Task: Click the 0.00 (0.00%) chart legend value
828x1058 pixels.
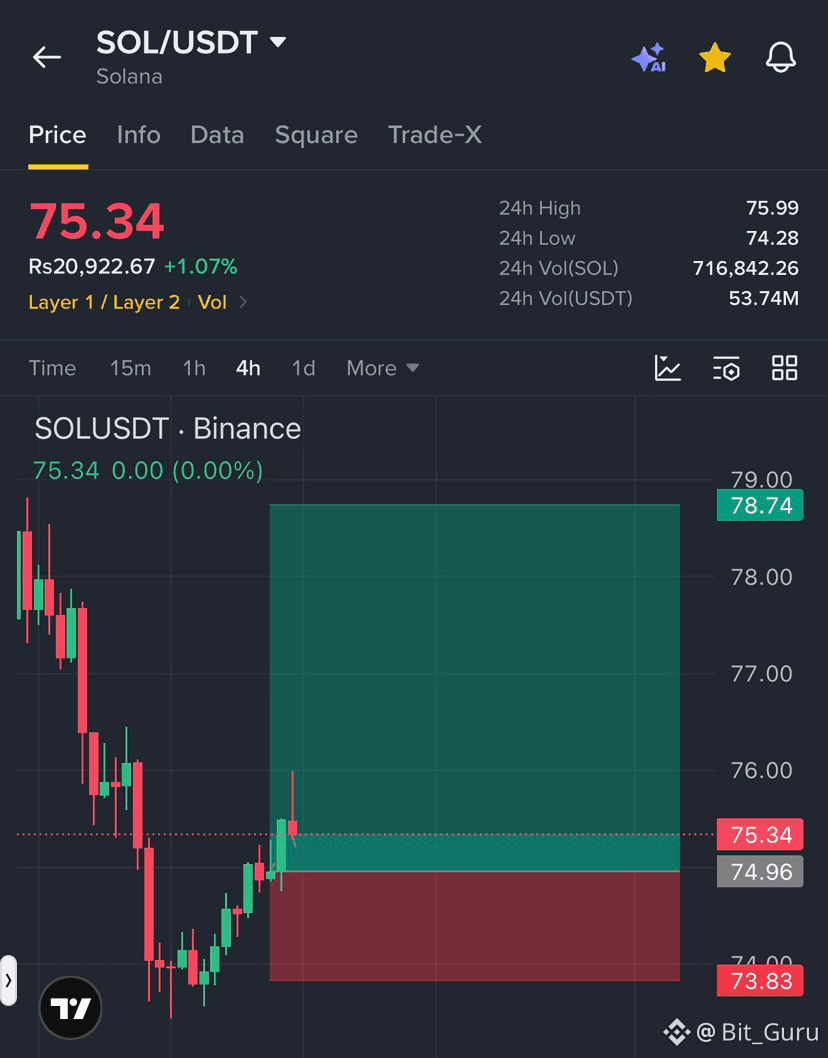Action: point(187,470)
